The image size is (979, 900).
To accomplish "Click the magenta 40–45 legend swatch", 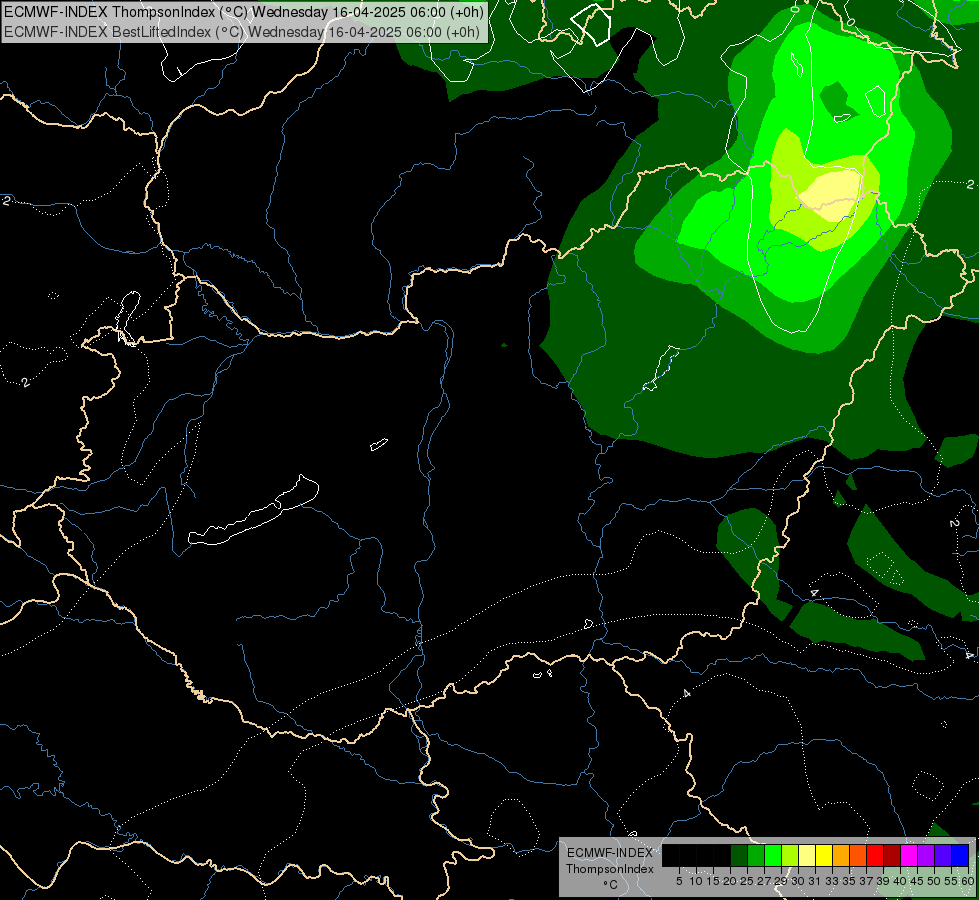I will tap(909, 855).
